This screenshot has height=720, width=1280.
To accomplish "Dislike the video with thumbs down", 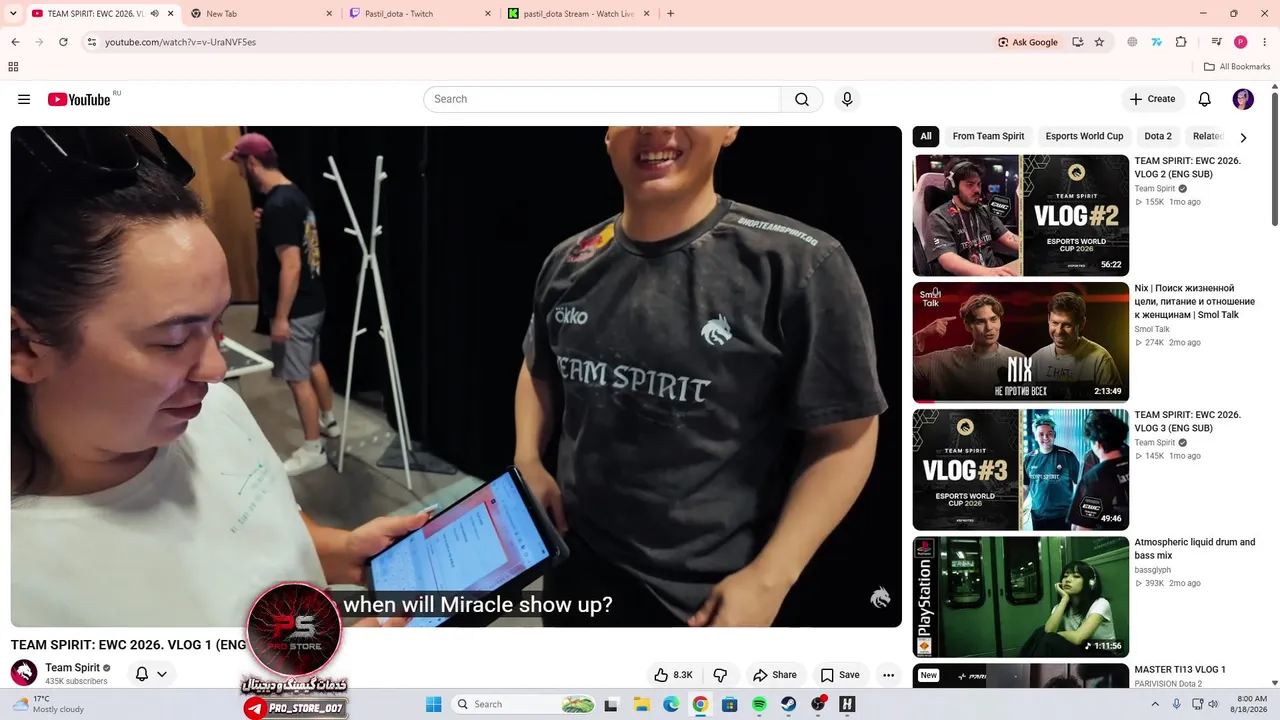I will click(x=720, y=675).
